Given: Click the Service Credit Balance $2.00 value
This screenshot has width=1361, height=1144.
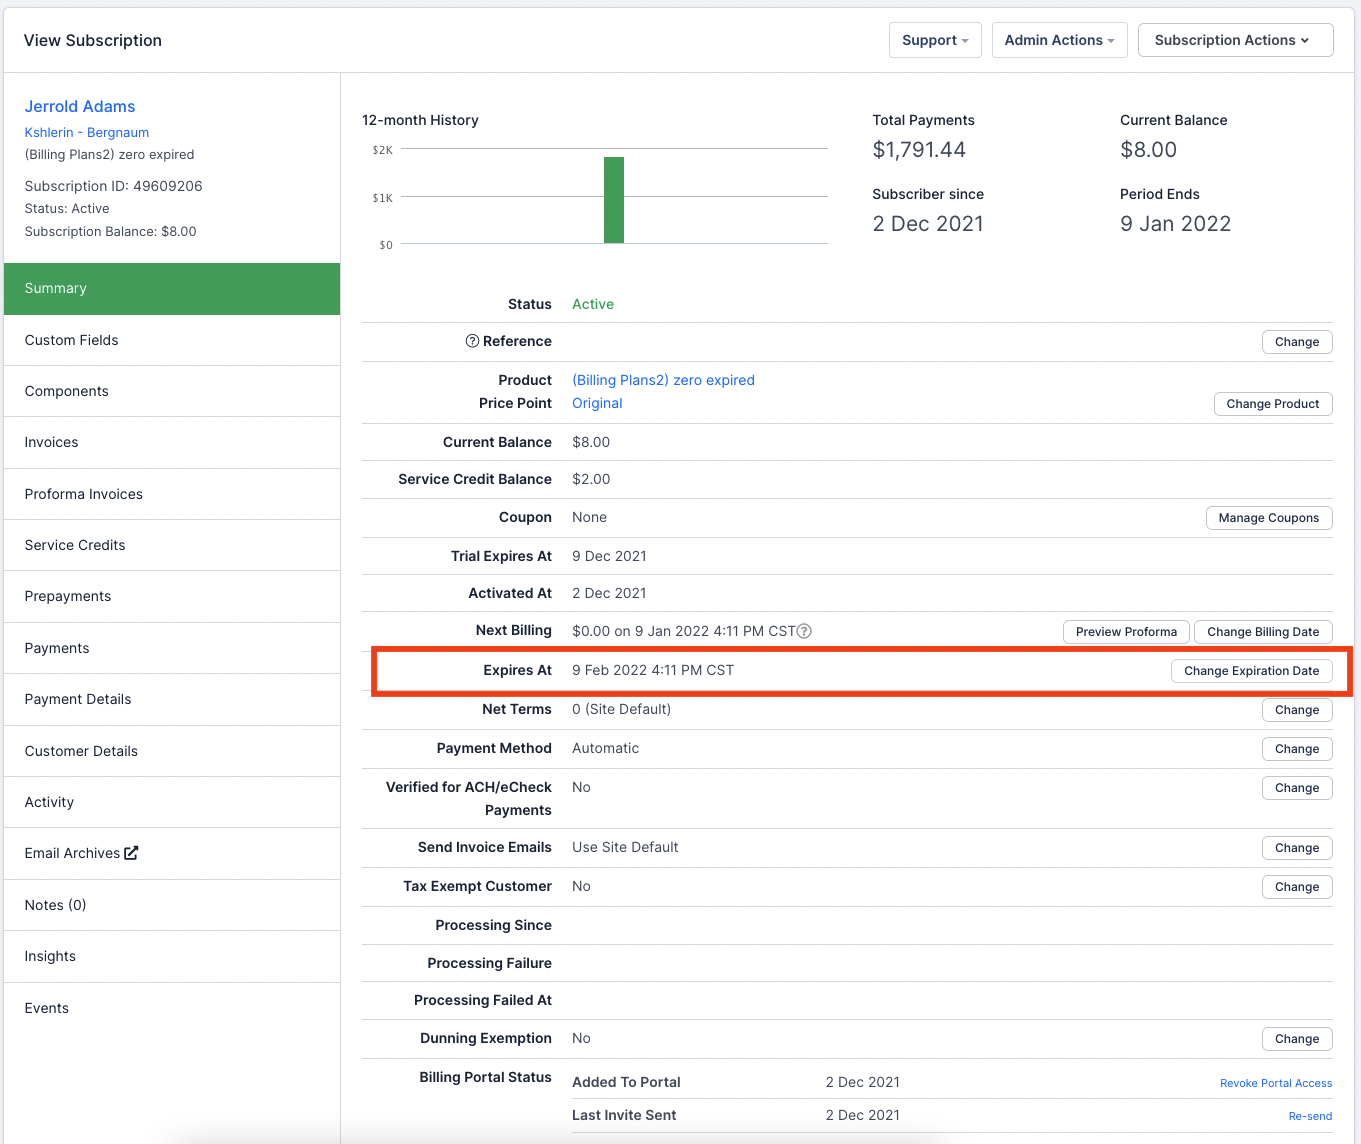Looking at the screenshot, I should coord(591,479).
